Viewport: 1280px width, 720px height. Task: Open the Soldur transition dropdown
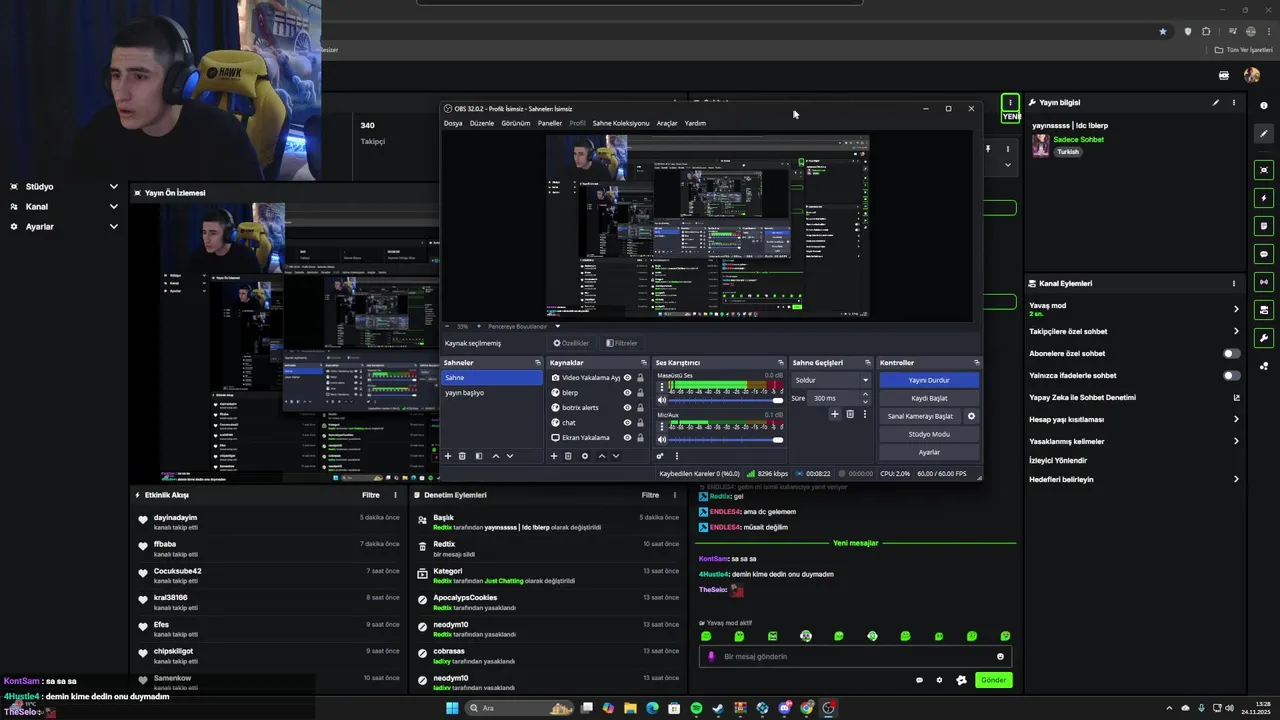pos(831,380)
